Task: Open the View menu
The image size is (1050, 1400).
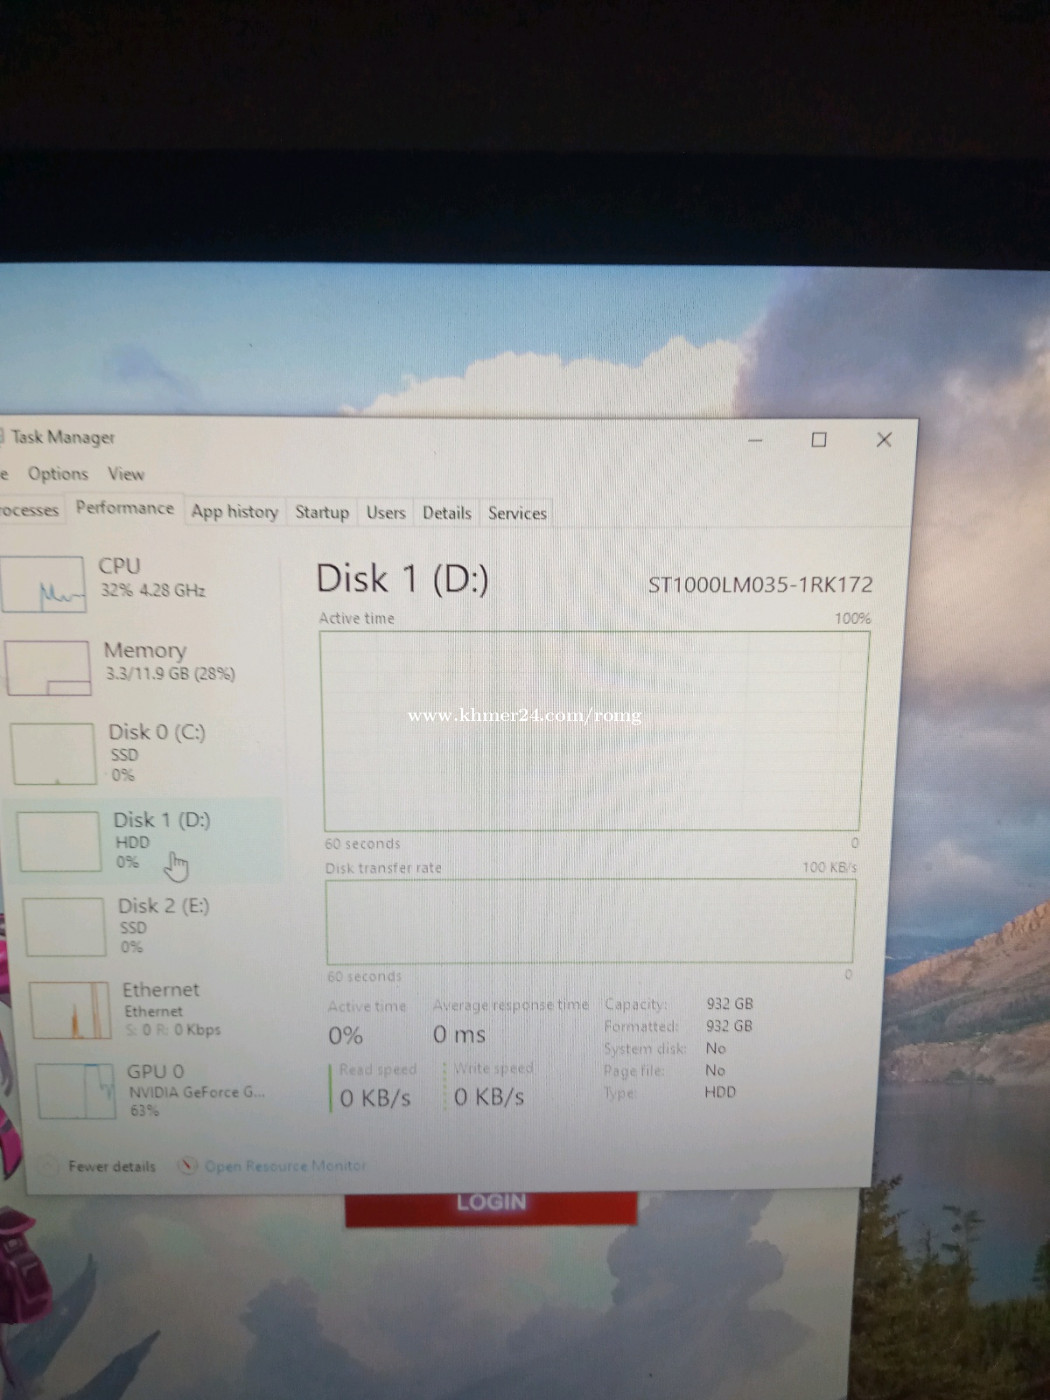Action: pyautogui.click(x=126, y=474)
